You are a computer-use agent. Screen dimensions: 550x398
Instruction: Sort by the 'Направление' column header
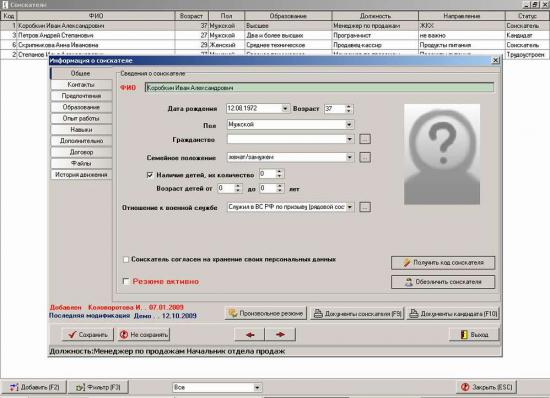462,16
